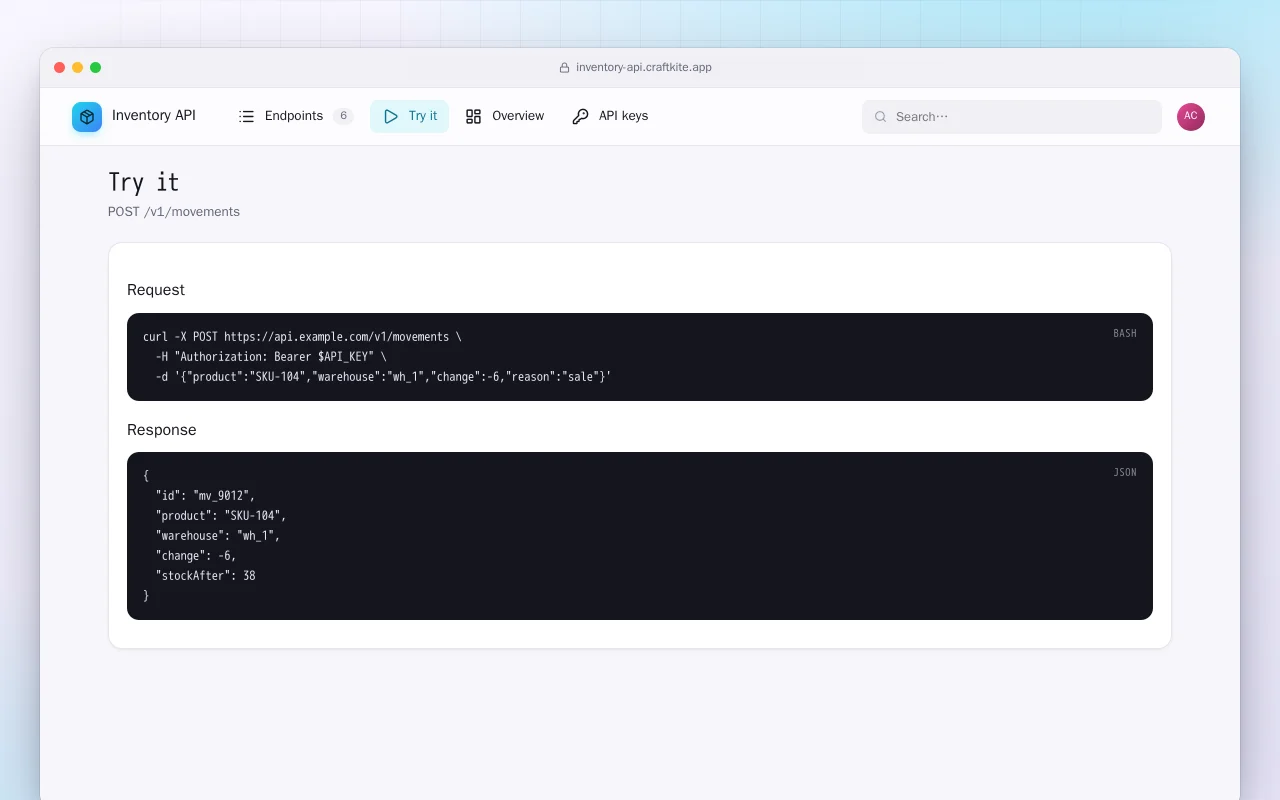Click the "warehouse": "wh_1" response line
Screen dimensions: 1280x800
(218, 536)
